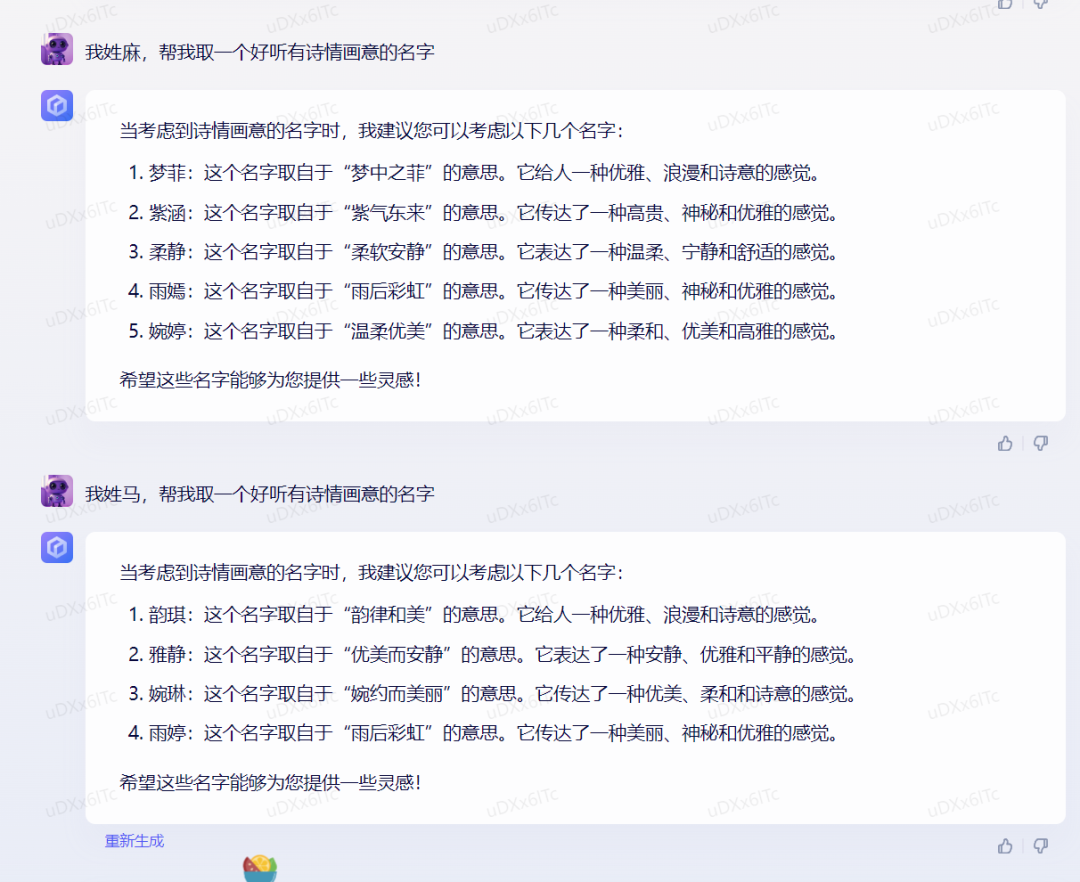This screenshot has height=882, width=1080.
Task: Click the bot avatar of the first reply
Action: click(57, 105)
